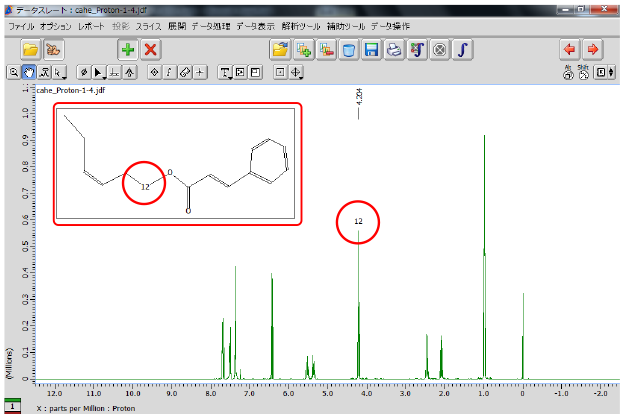Open the レポート menu
Screen dimensions: 626x418
pyautogui.click(x=91, y=26)
